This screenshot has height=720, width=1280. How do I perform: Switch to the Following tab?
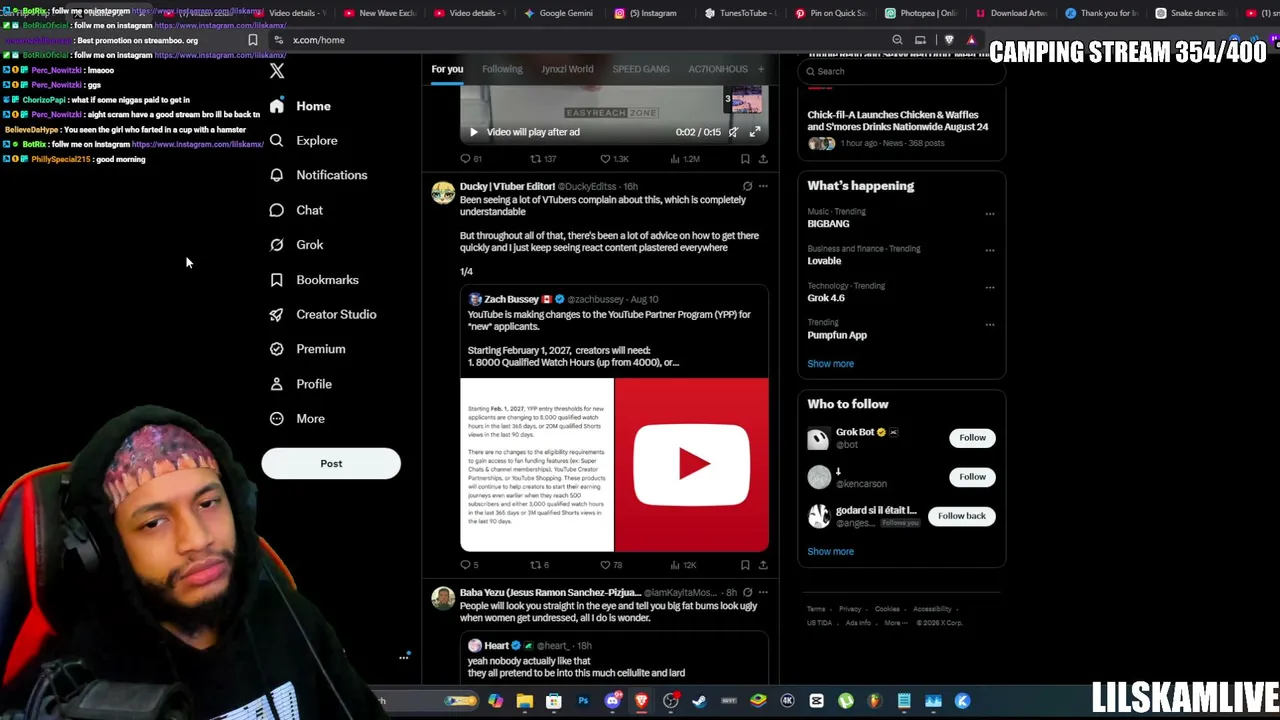click(502, 69)
